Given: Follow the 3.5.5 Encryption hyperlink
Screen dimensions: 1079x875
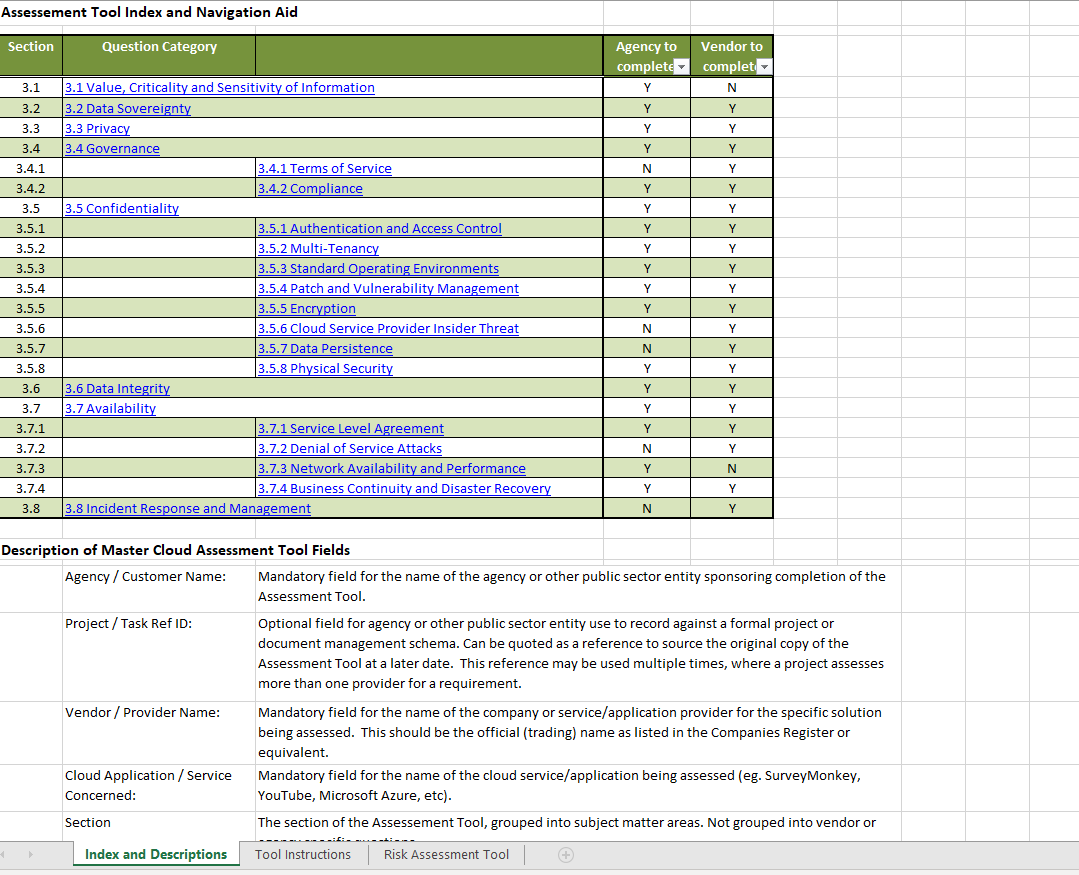Looking at the screenshot, I should point(306,308).
